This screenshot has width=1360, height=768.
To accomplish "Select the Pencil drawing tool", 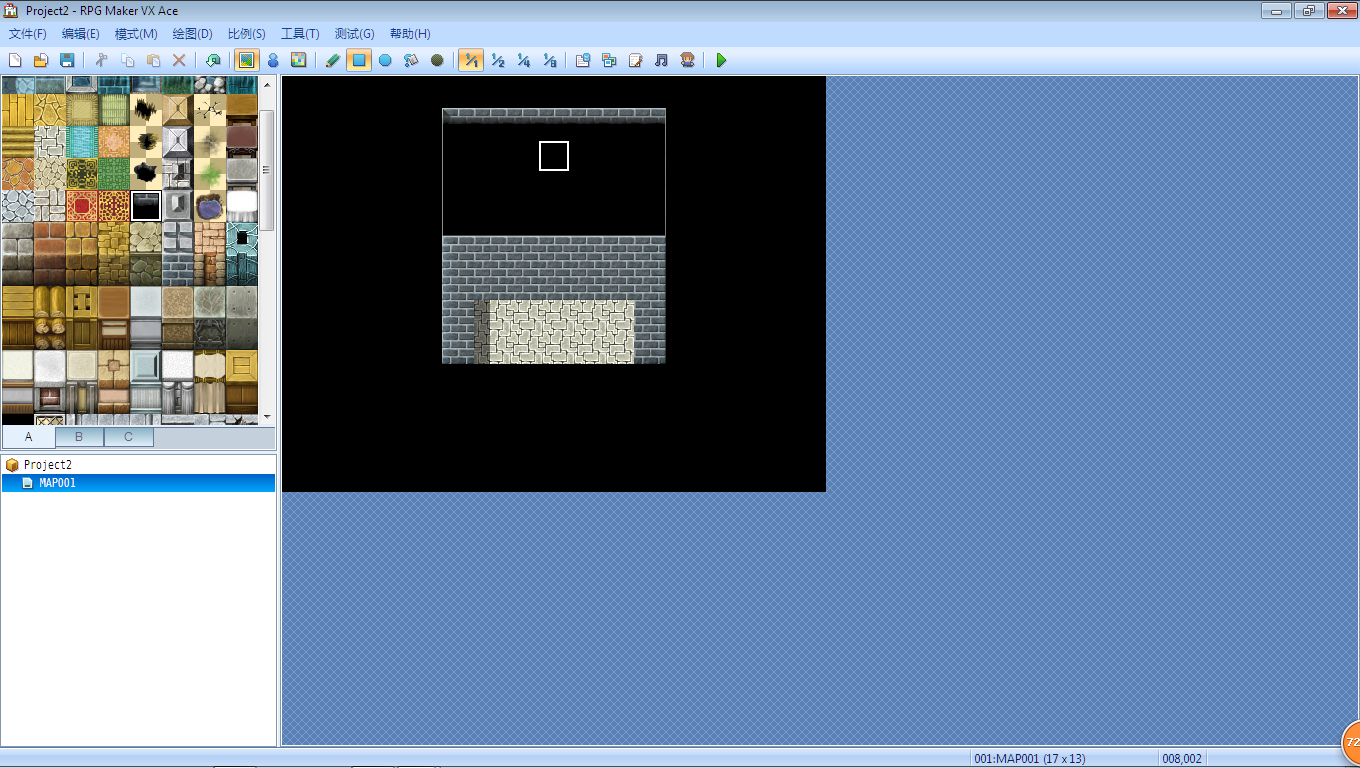I will [333, 60].
